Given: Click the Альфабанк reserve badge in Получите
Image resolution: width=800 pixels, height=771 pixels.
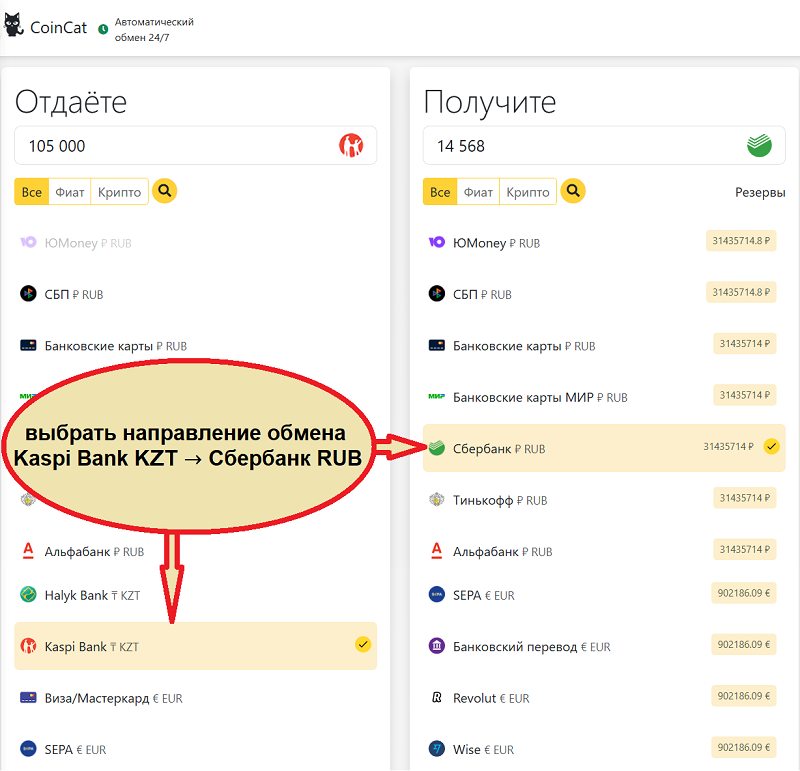Looking at the screenshot, I should pyautogui.click(x=744, y=549).
